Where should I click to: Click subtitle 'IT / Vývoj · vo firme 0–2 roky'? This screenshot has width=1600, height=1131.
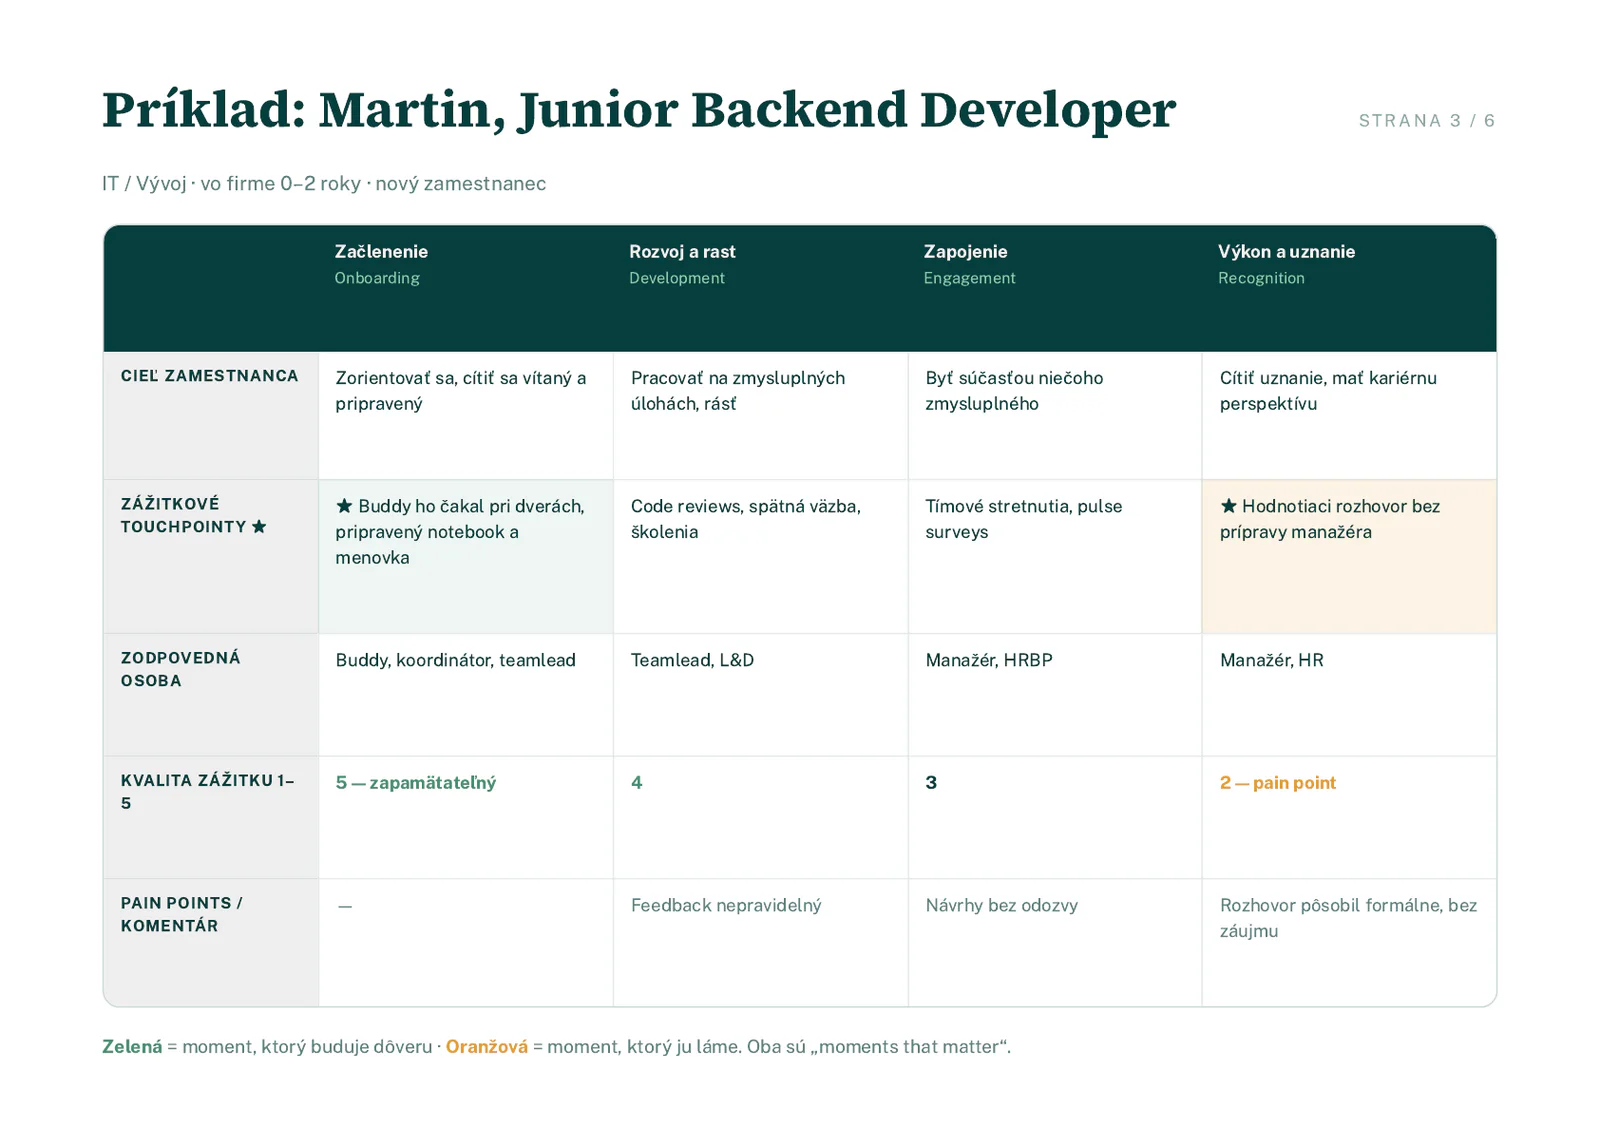tap(231, 184)
